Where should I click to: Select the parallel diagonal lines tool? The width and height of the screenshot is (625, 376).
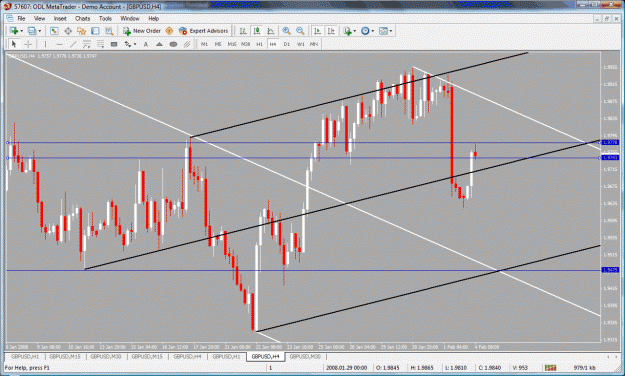tap(187, 44)
